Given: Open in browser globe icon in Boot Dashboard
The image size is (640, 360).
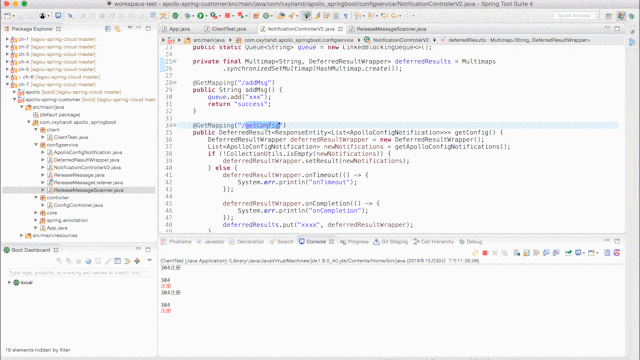Looking at the screenshot, I should tap(88, 261).
